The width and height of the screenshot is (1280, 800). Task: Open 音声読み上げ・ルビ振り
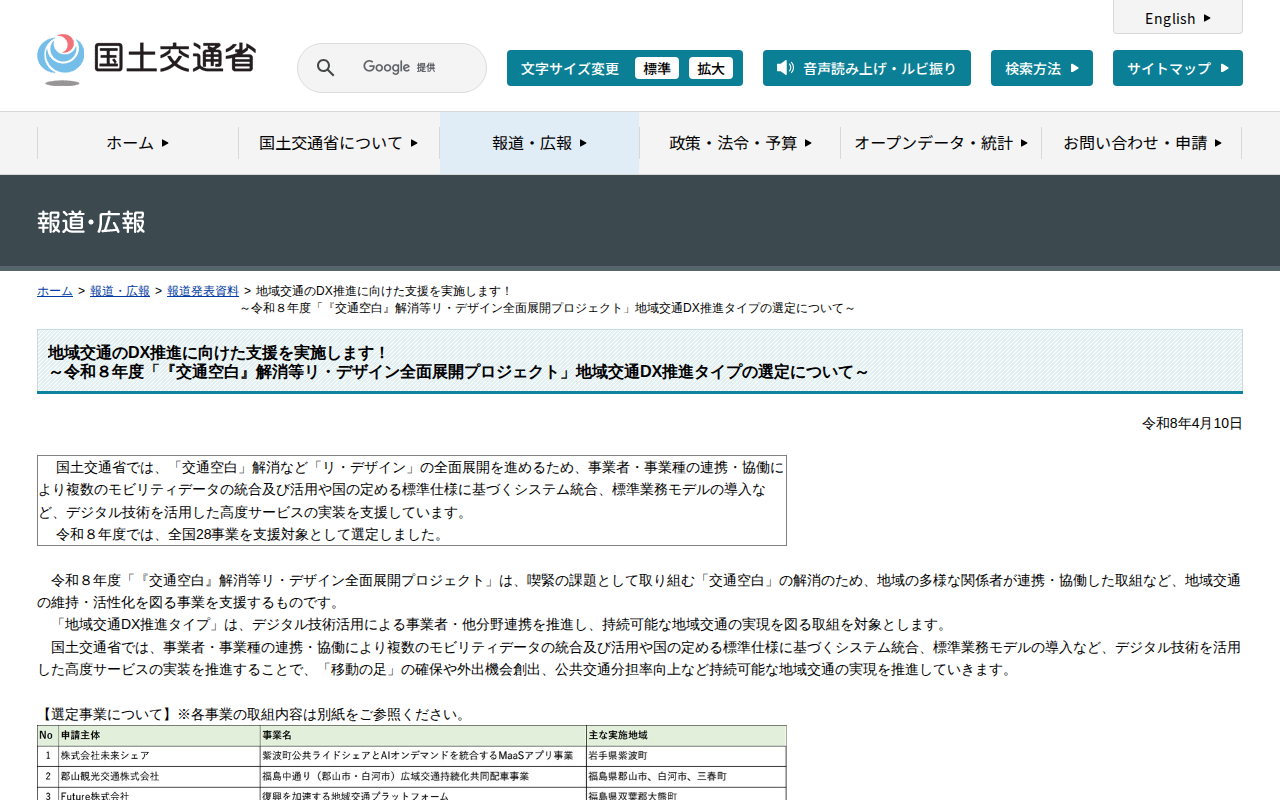[867, 68]
